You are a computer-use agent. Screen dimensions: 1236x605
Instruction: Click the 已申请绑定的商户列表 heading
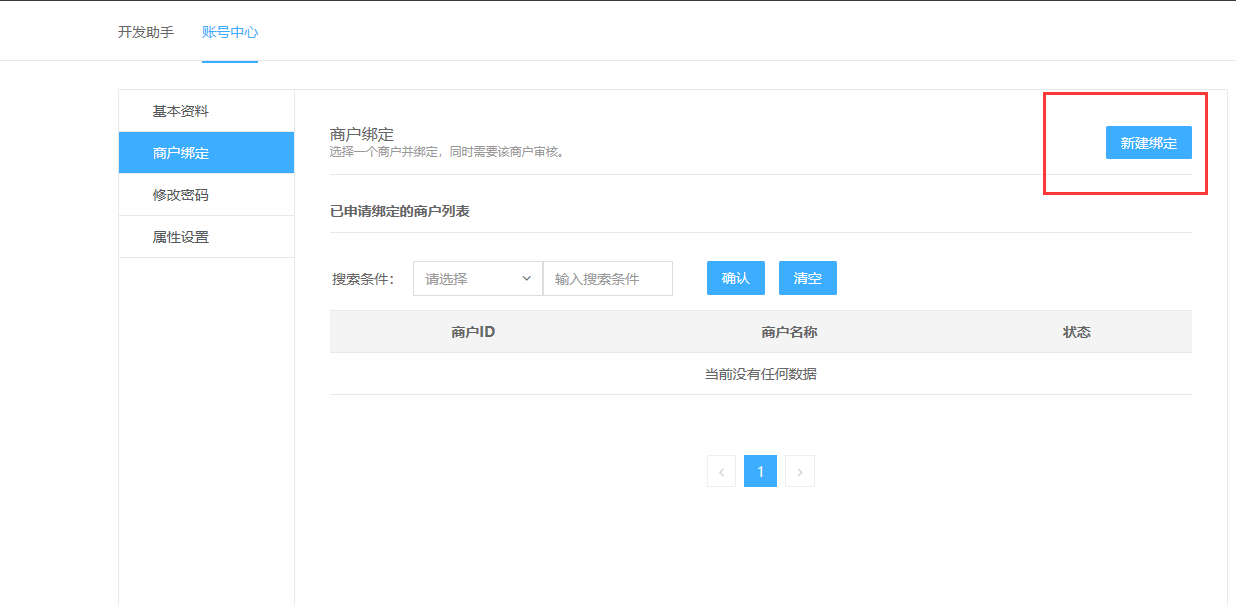pyautogui.click(x=400, y=211)
